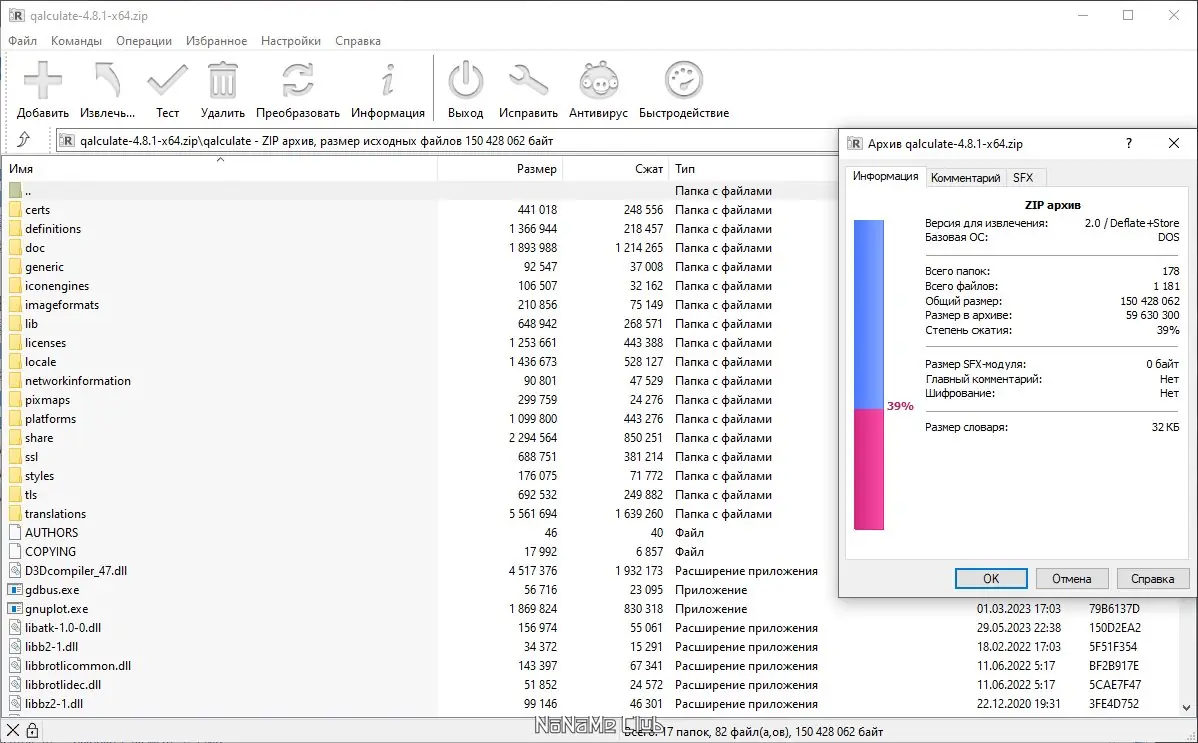Image resolution: width=1198 pixels, height=743 pixels.
Task: Open the Исправить repair wrench tool
Action: pos(528,80)
